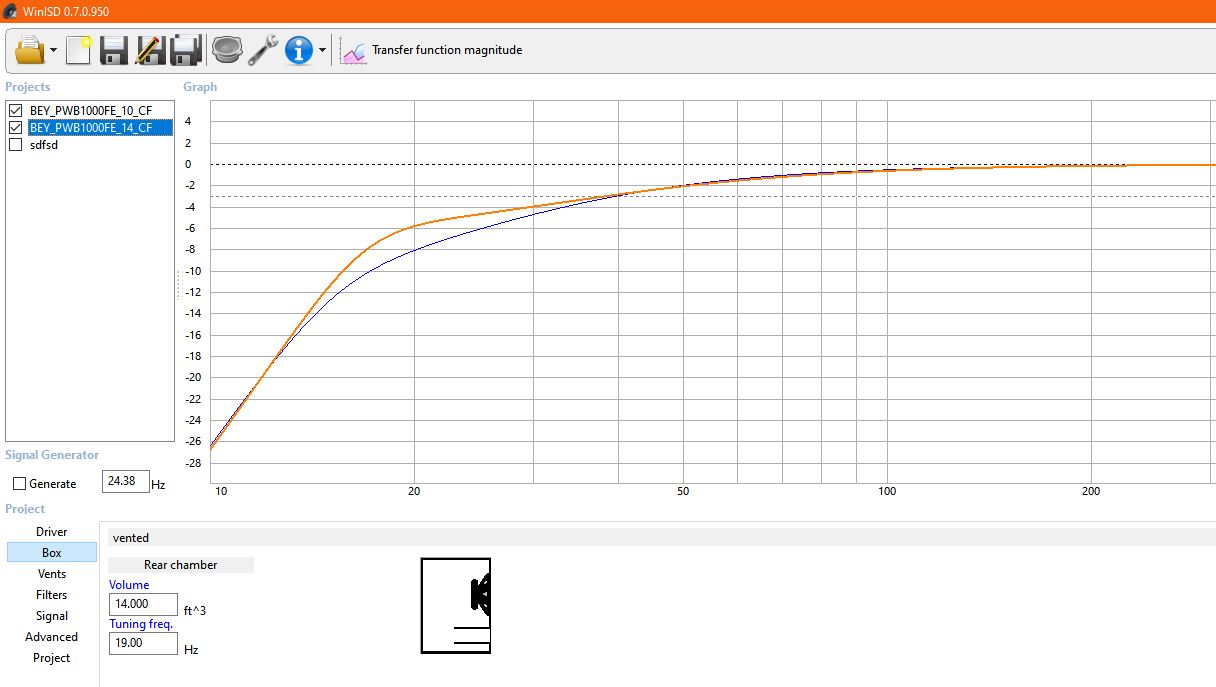Click the Hz unit beside tuning frequency

coord(191,649)
